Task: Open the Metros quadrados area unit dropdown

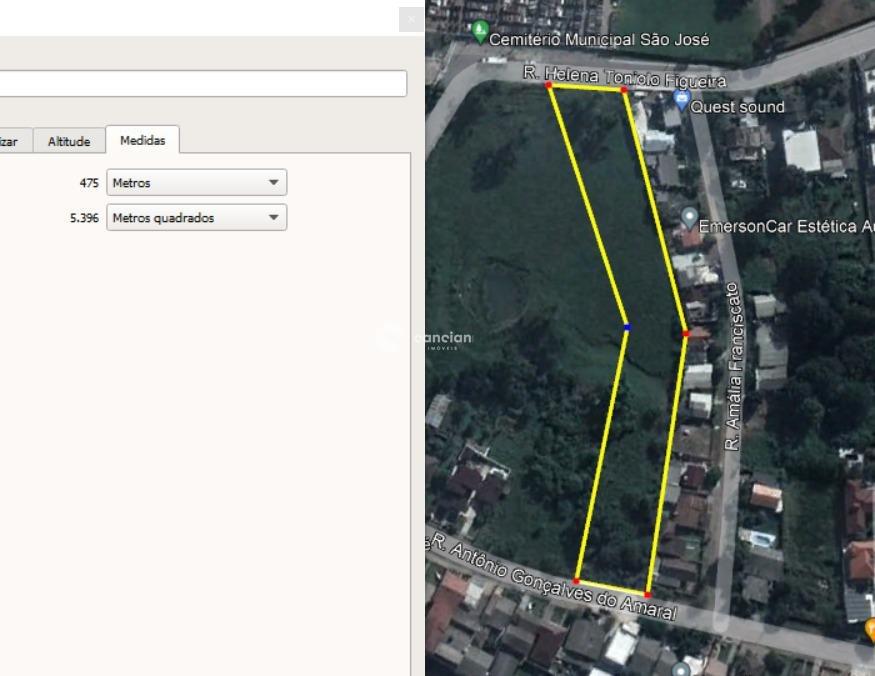Action: coord(196,218)
